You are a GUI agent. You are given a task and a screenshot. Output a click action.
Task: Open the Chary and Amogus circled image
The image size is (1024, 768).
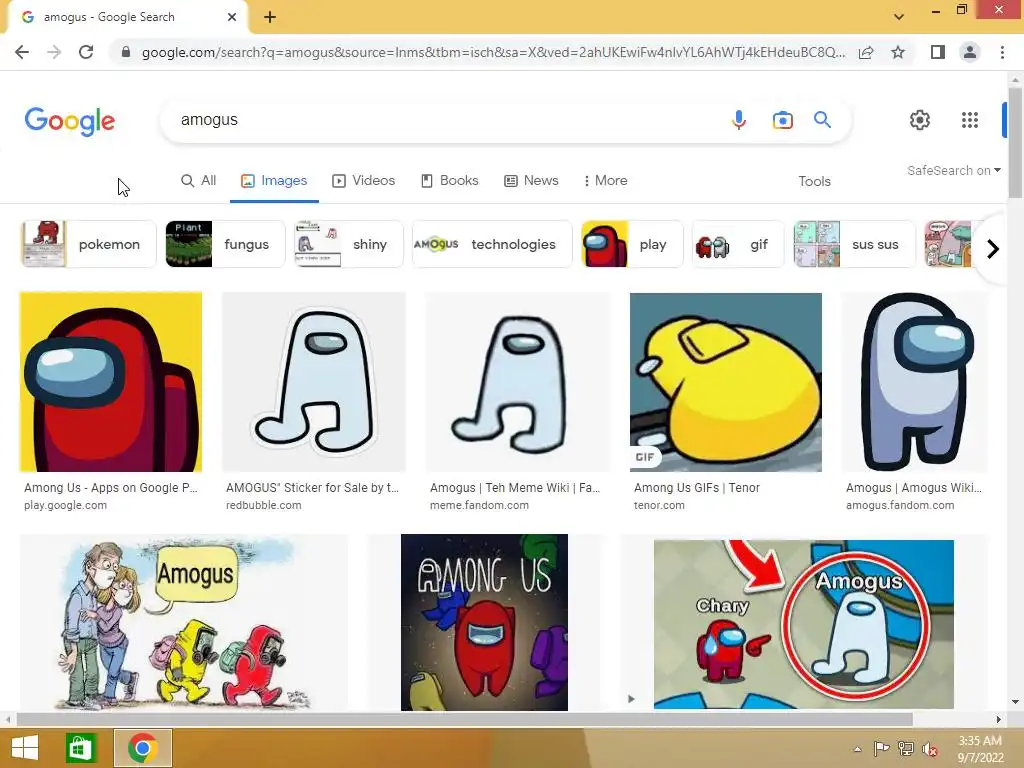pos(803,624)
